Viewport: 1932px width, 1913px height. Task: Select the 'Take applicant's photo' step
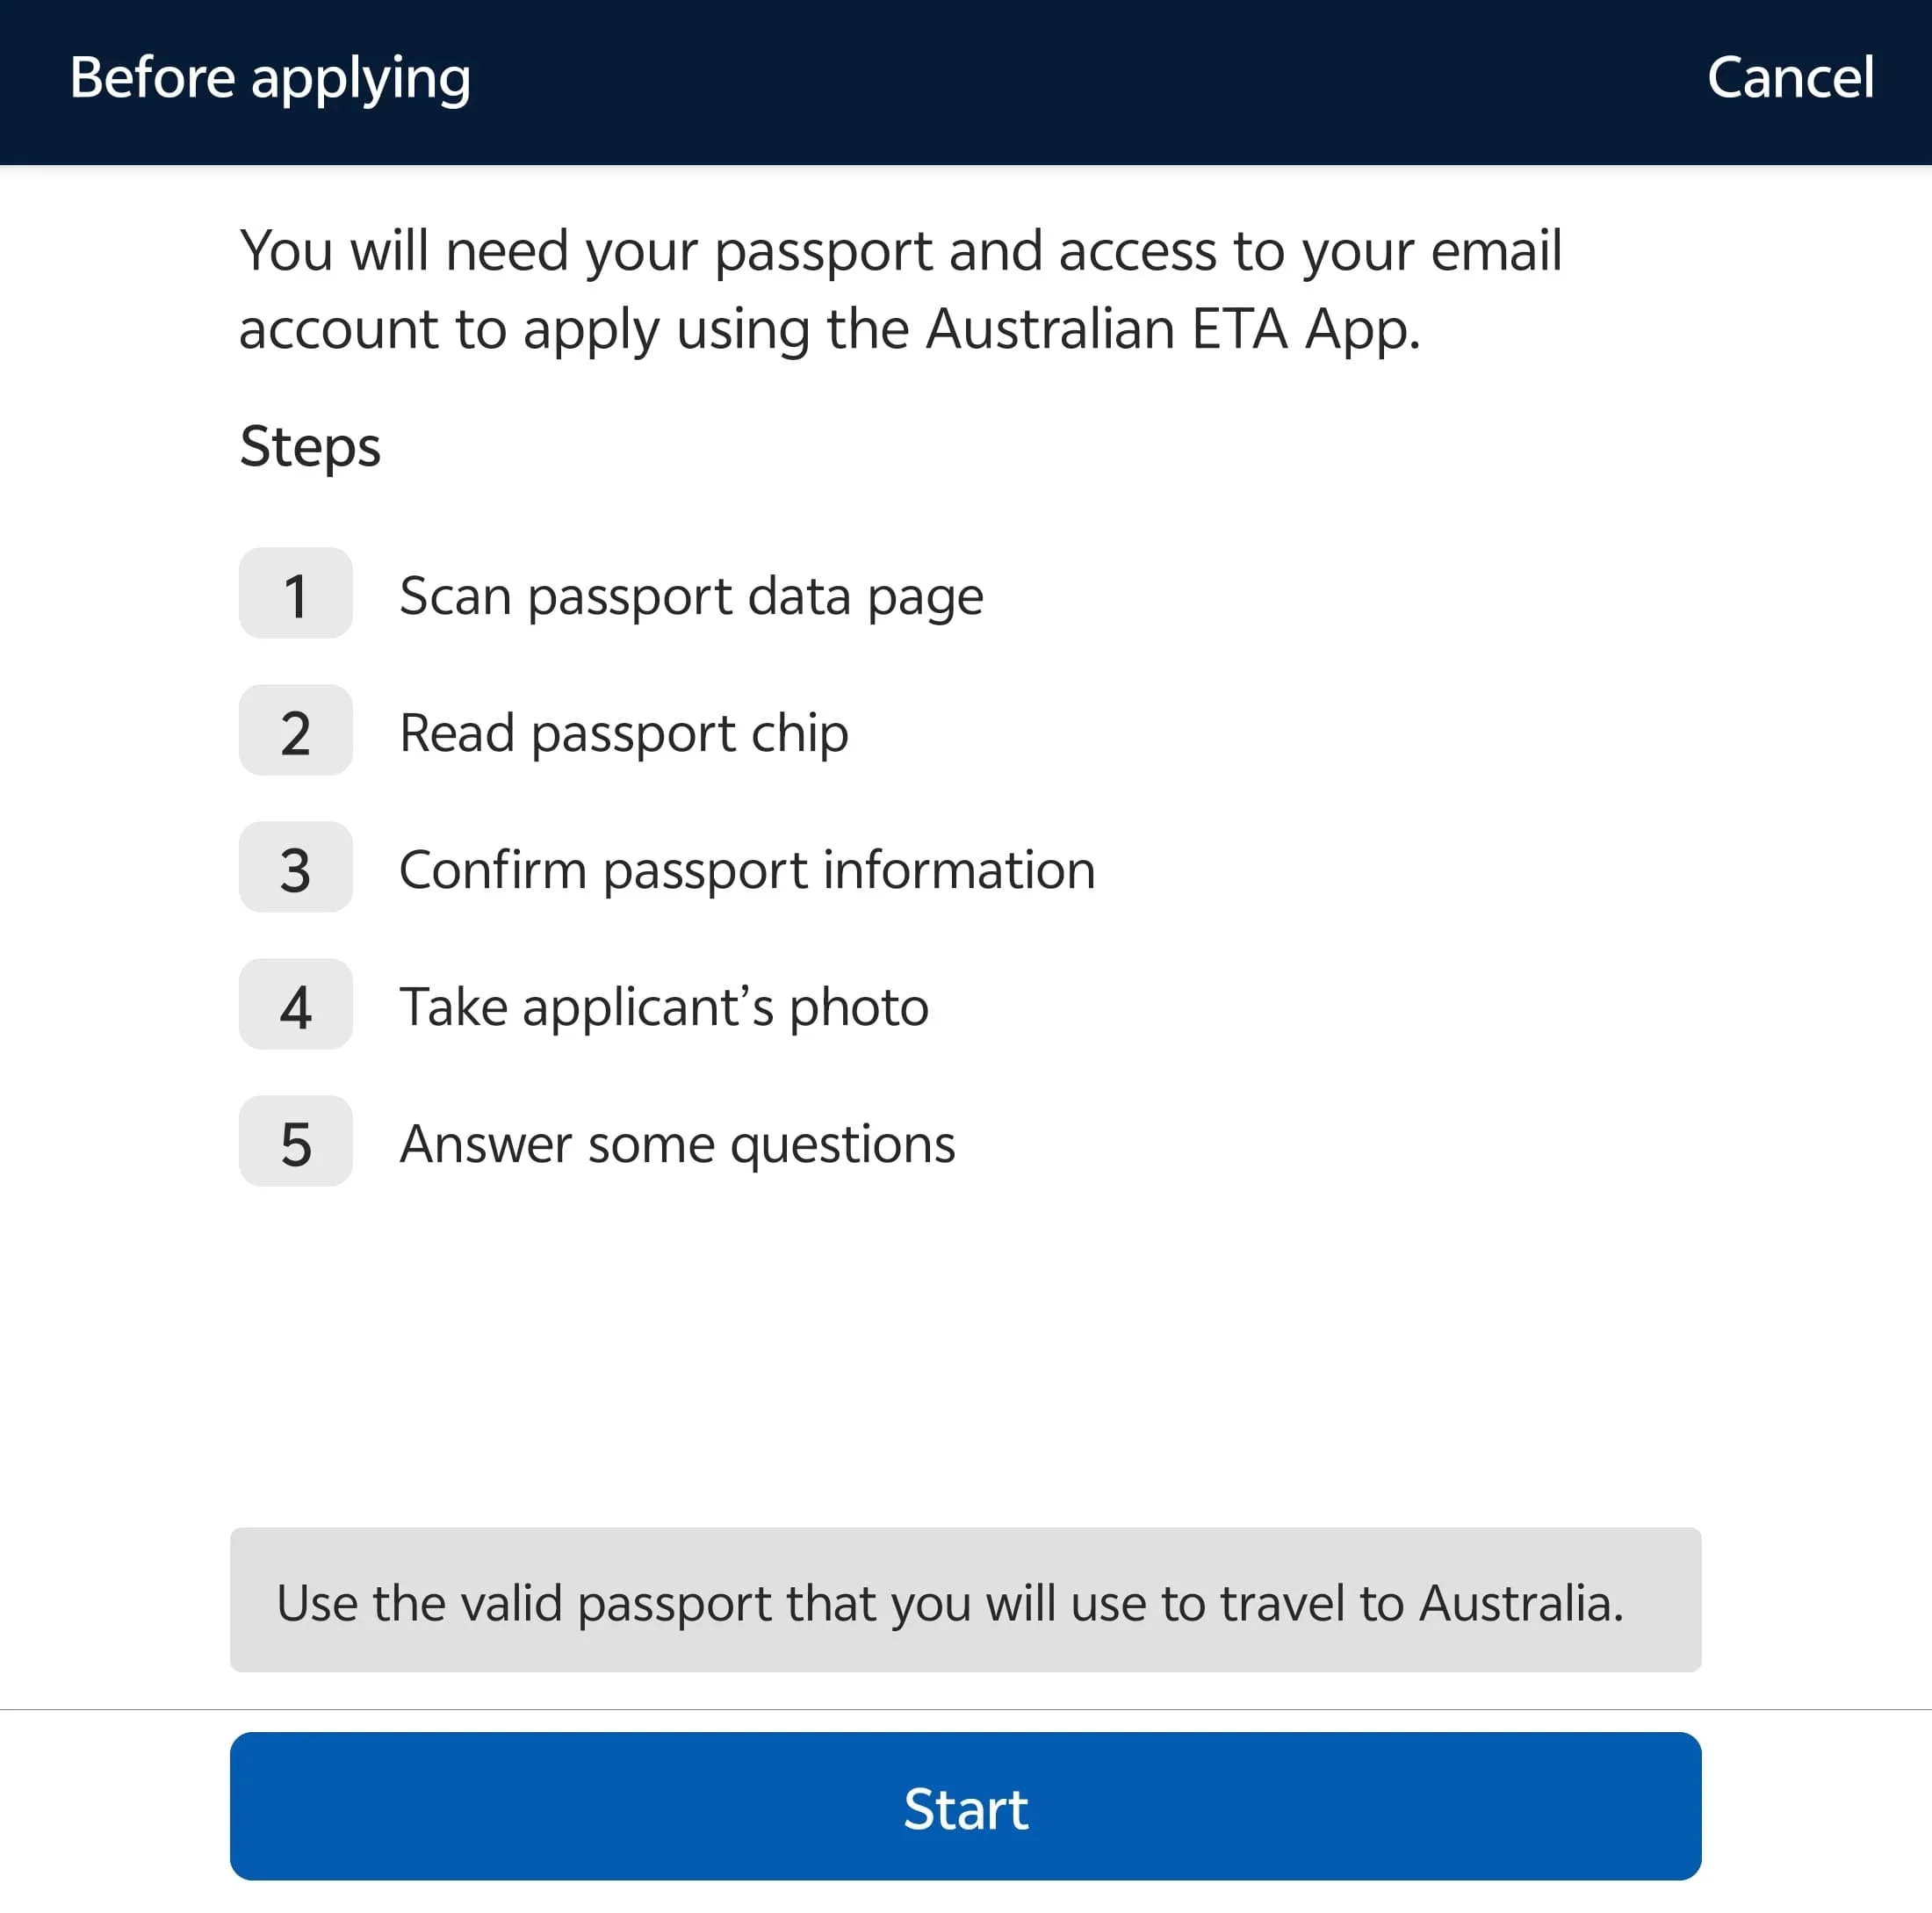click(x=664, y=1007)
